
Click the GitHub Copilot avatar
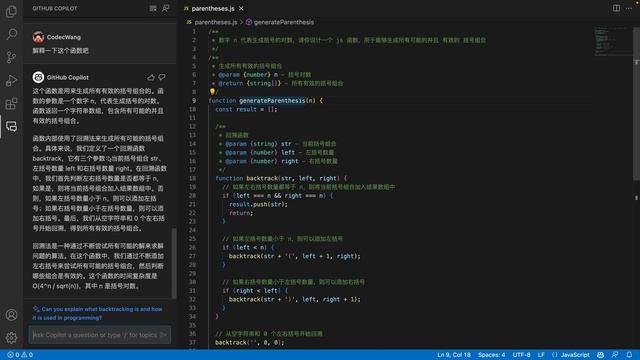[38, 77]
